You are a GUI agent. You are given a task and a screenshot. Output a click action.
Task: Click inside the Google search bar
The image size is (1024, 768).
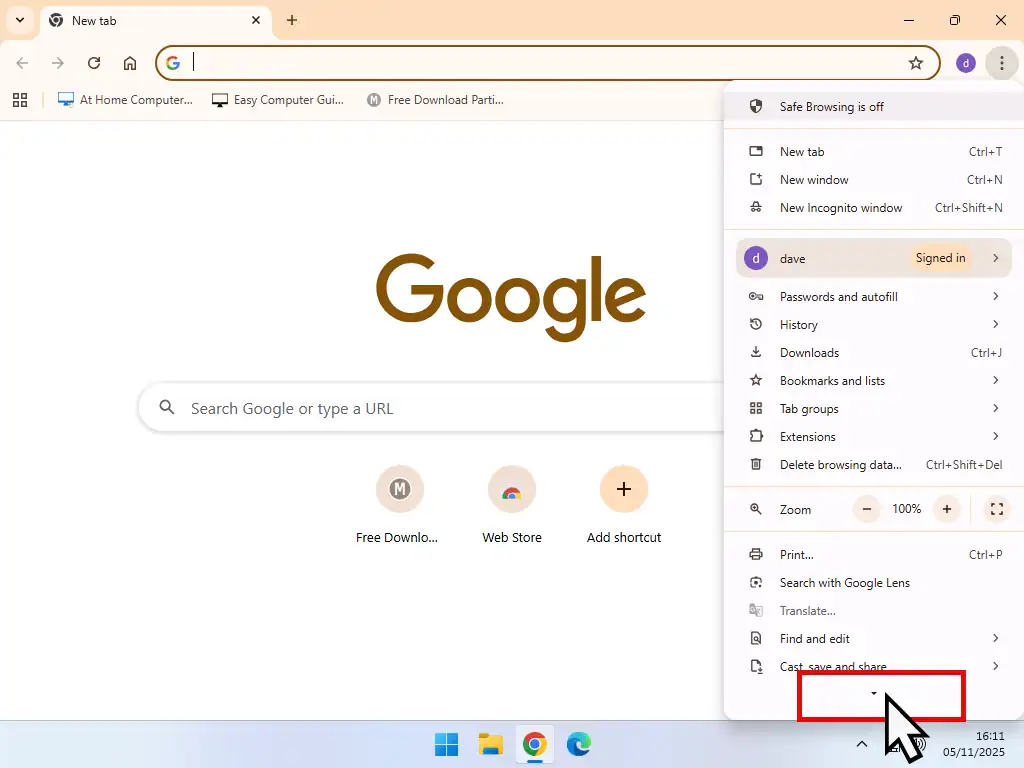click(400, 408)
